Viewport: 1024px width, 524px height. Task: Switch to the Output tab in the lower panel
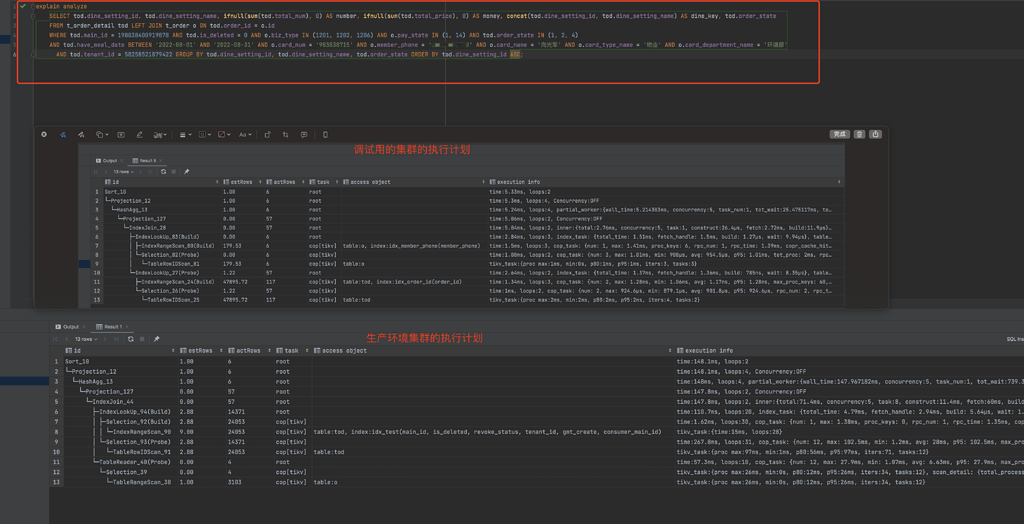click(x=69, y=326)
